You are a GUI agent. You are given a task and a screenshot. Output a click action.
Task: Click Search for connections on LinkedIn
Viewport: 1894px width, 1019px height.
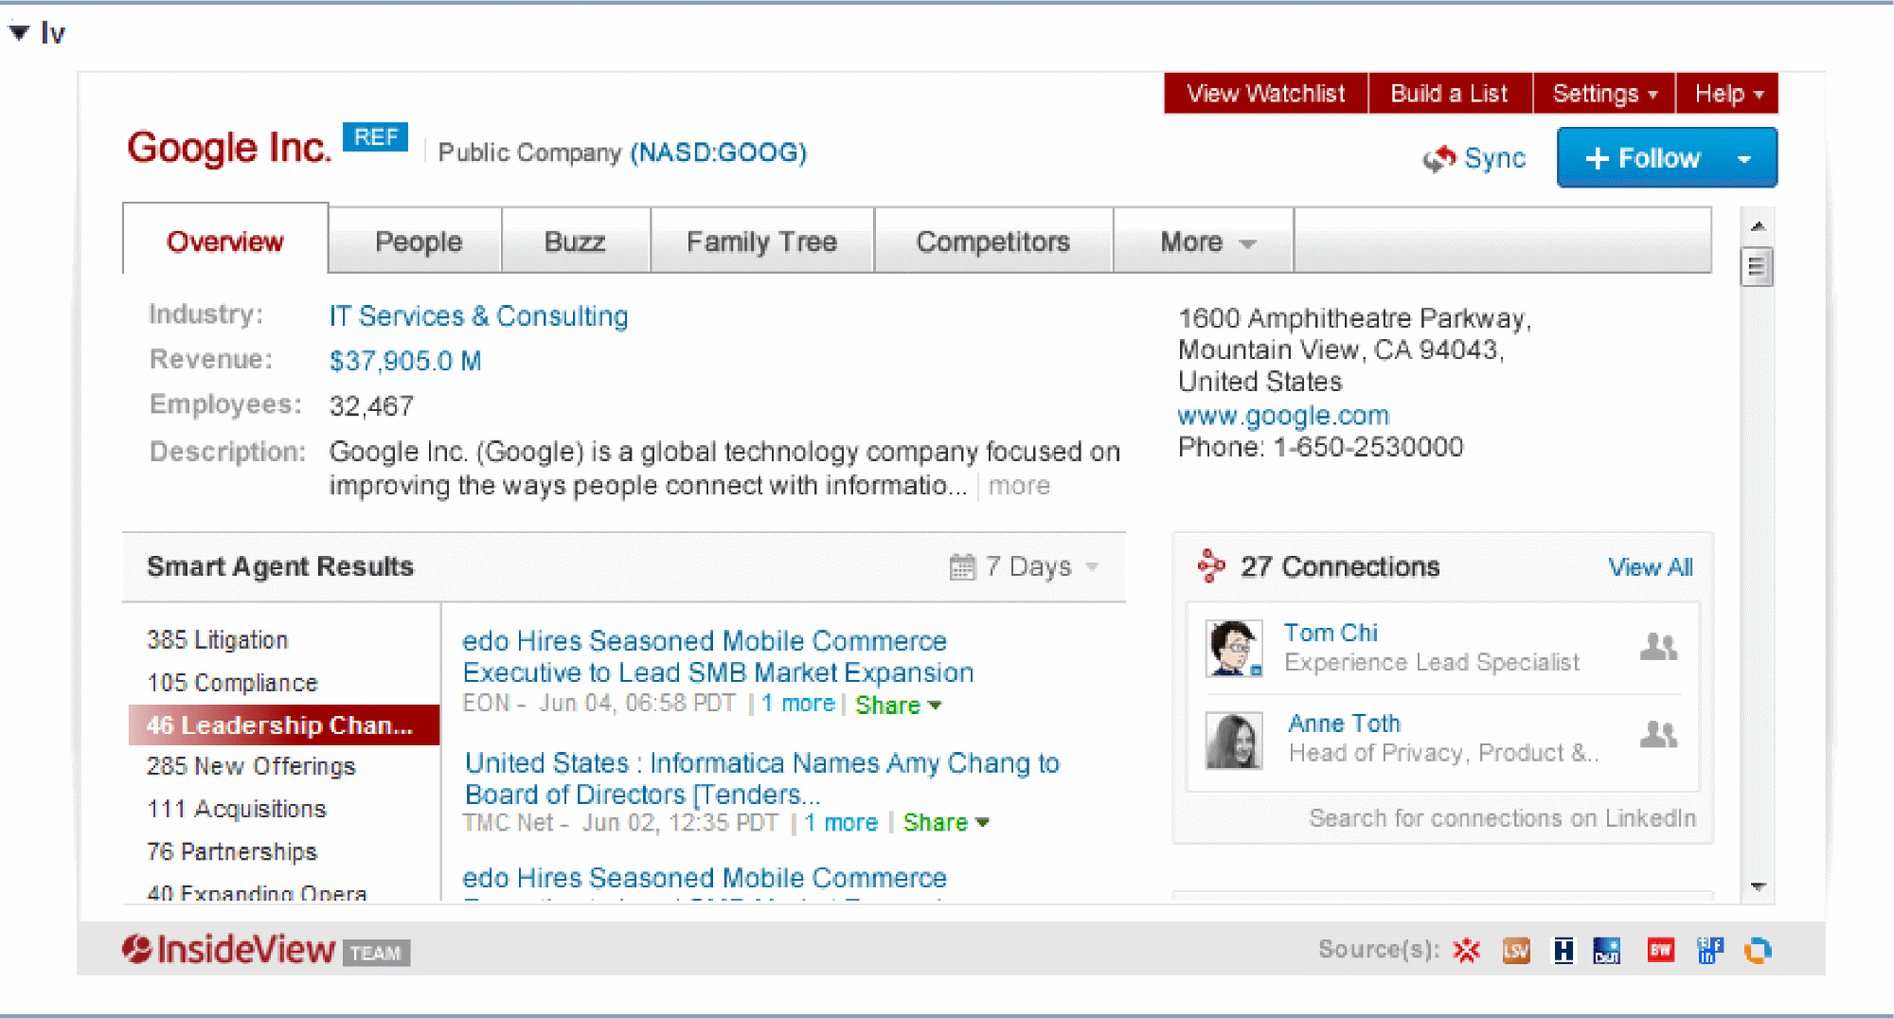(1502, 818)
